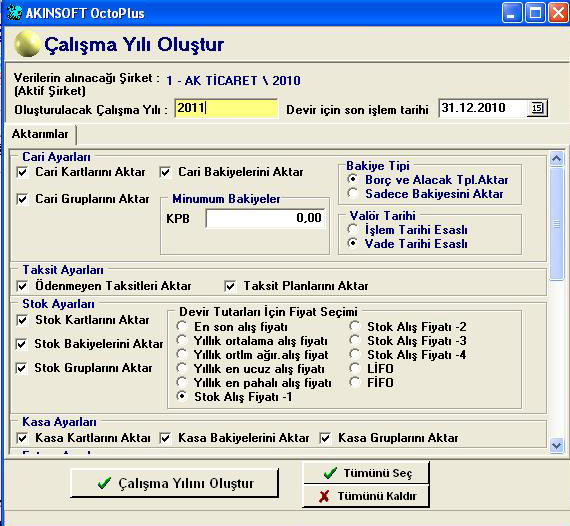Open the Aktarımlar tab
This screenshot has height=526, width=570.
[40, 134]
